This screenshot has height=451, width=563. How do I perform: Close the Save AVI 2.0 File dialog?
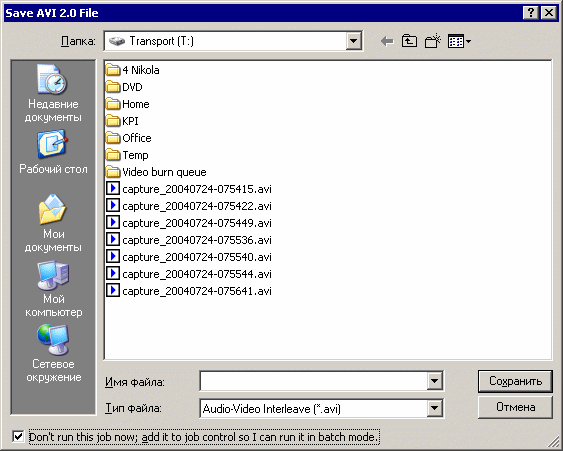(549, 13)
